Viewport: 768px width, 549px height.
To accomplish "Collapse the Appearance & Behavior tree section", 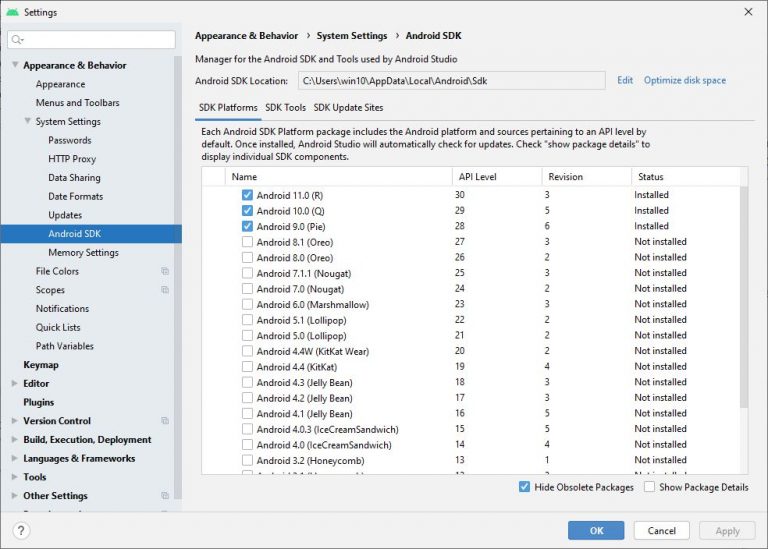I will (x=14, y=66).
